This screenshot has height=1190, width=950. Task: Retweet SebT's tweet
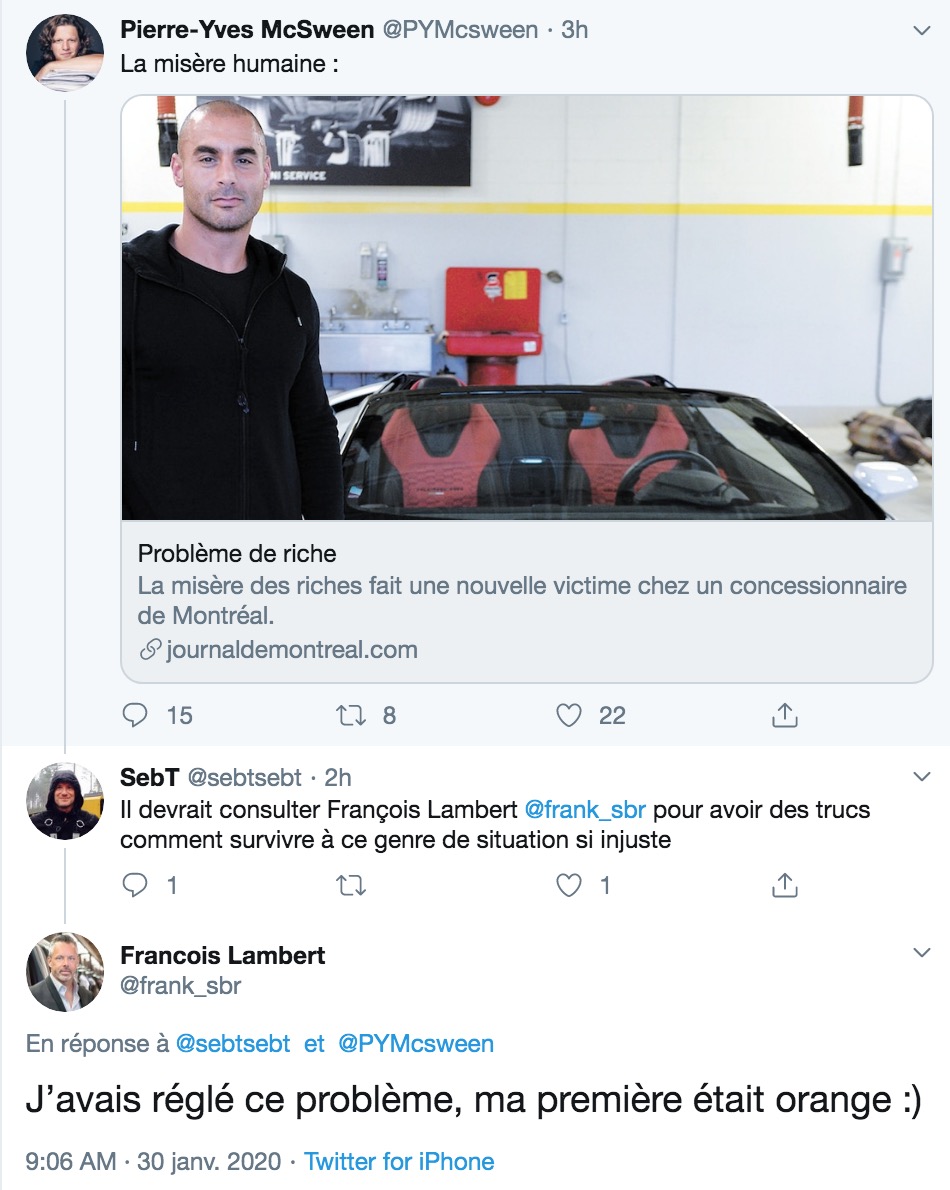351,885
